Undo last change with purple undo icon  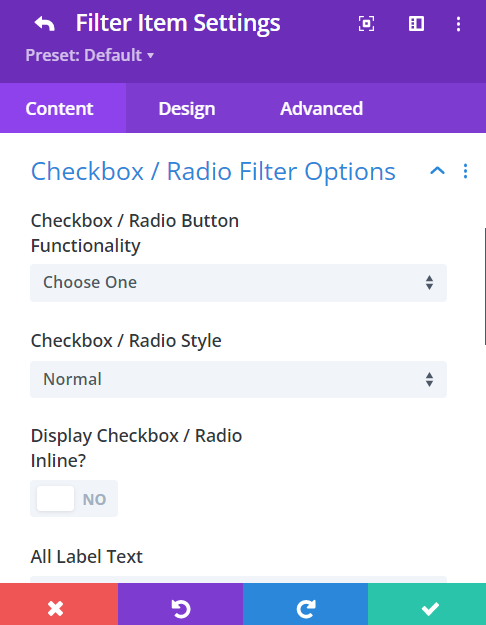181,604
